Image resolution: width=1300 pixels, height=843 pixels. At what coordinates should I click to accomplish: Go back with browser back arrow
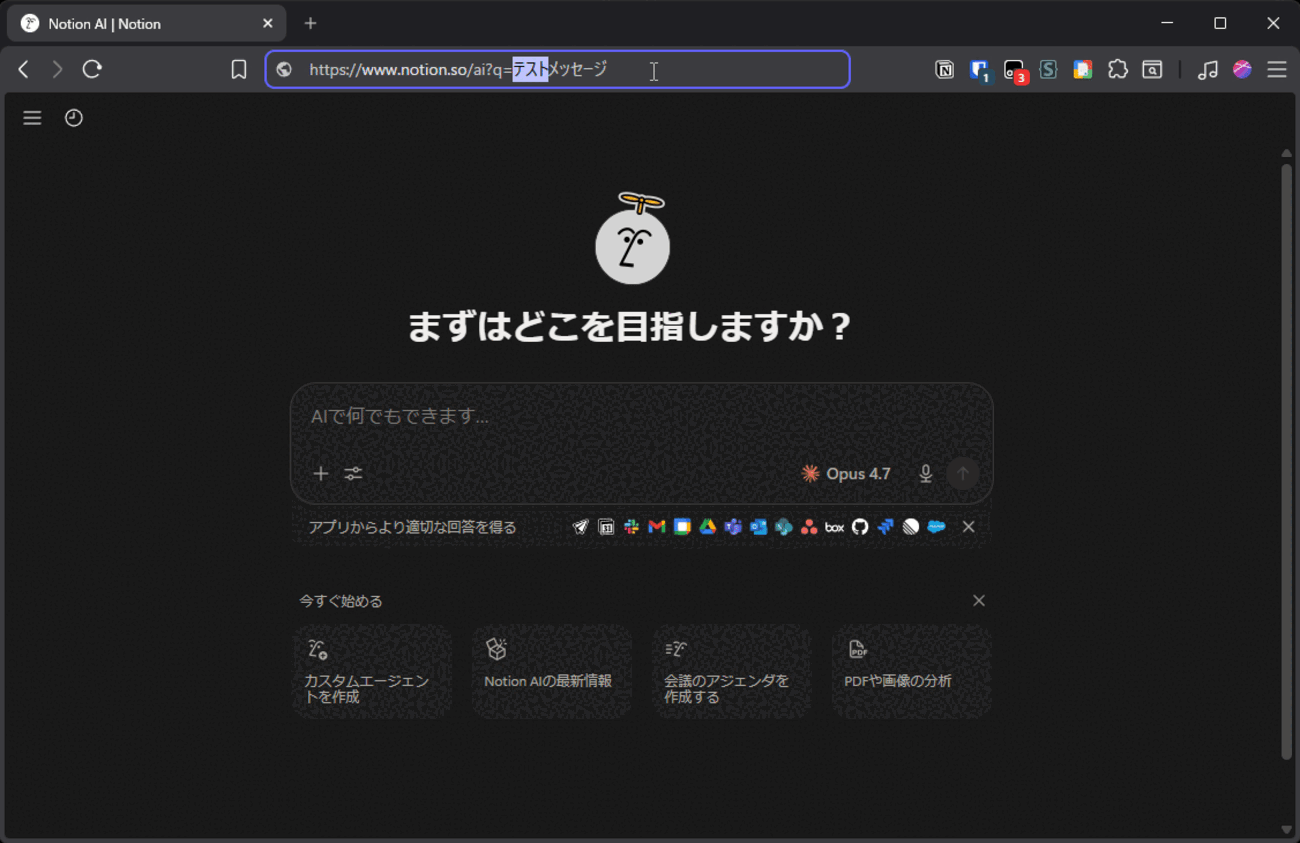(x=24, y=69)
